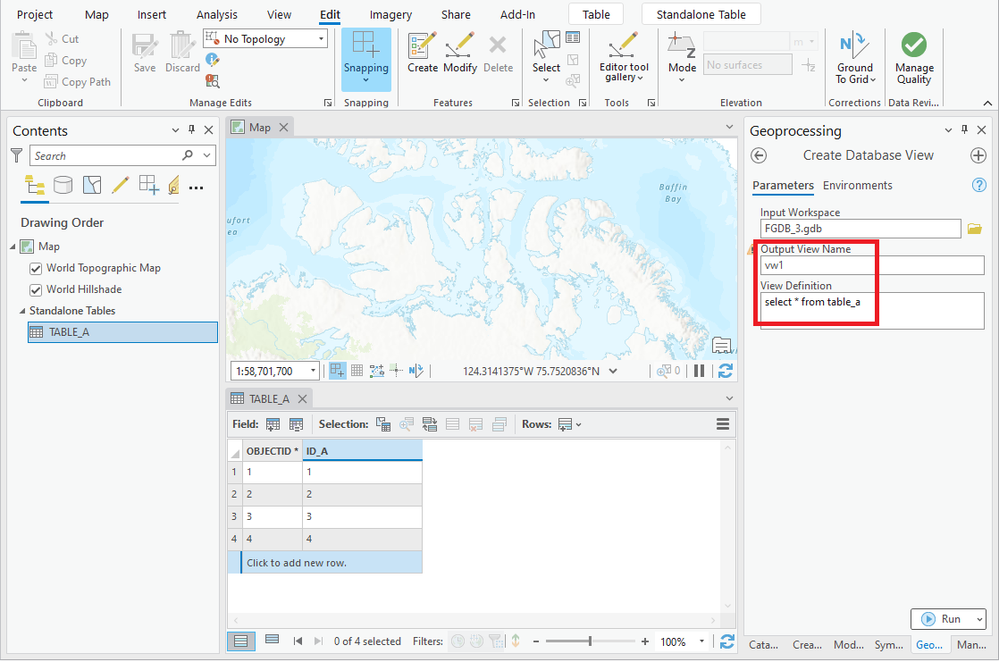999x661 pixels.
Task: Add a field with the Field Add icon
Action: [x=273, y=425]
